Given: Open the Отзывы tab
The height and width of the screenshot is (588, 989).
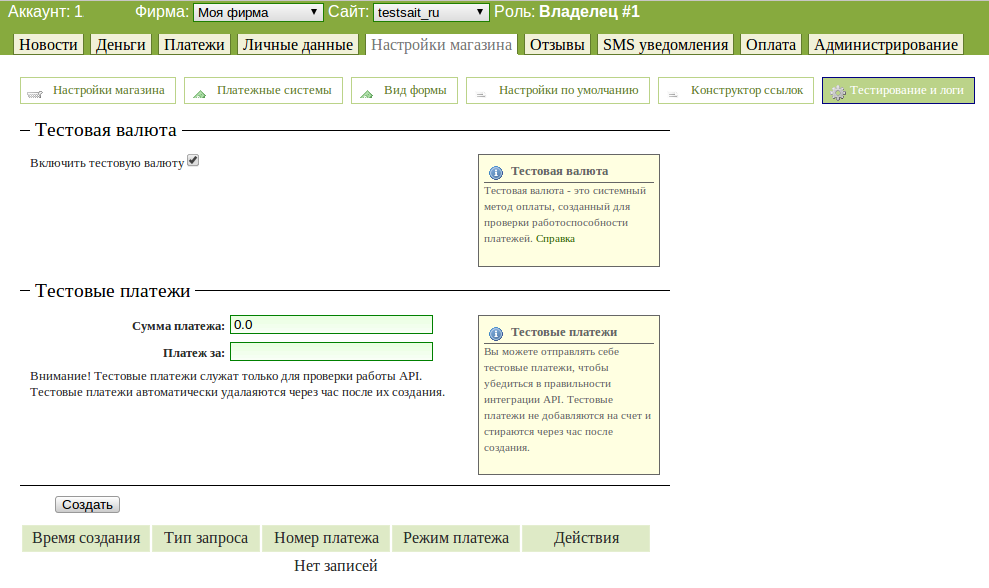Looking at the screenshot, I should (557, 45).
